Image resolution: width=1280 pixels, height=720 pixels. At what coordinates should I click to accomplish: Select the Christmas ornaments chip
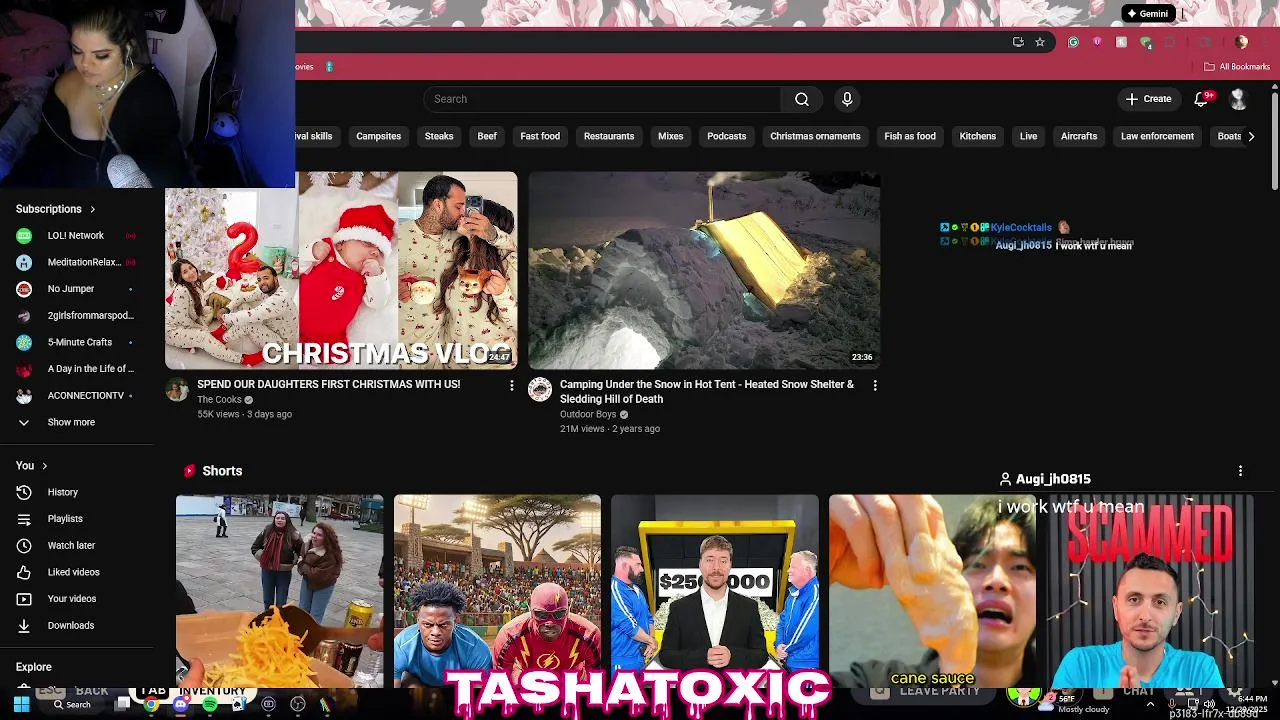point(815,136)
